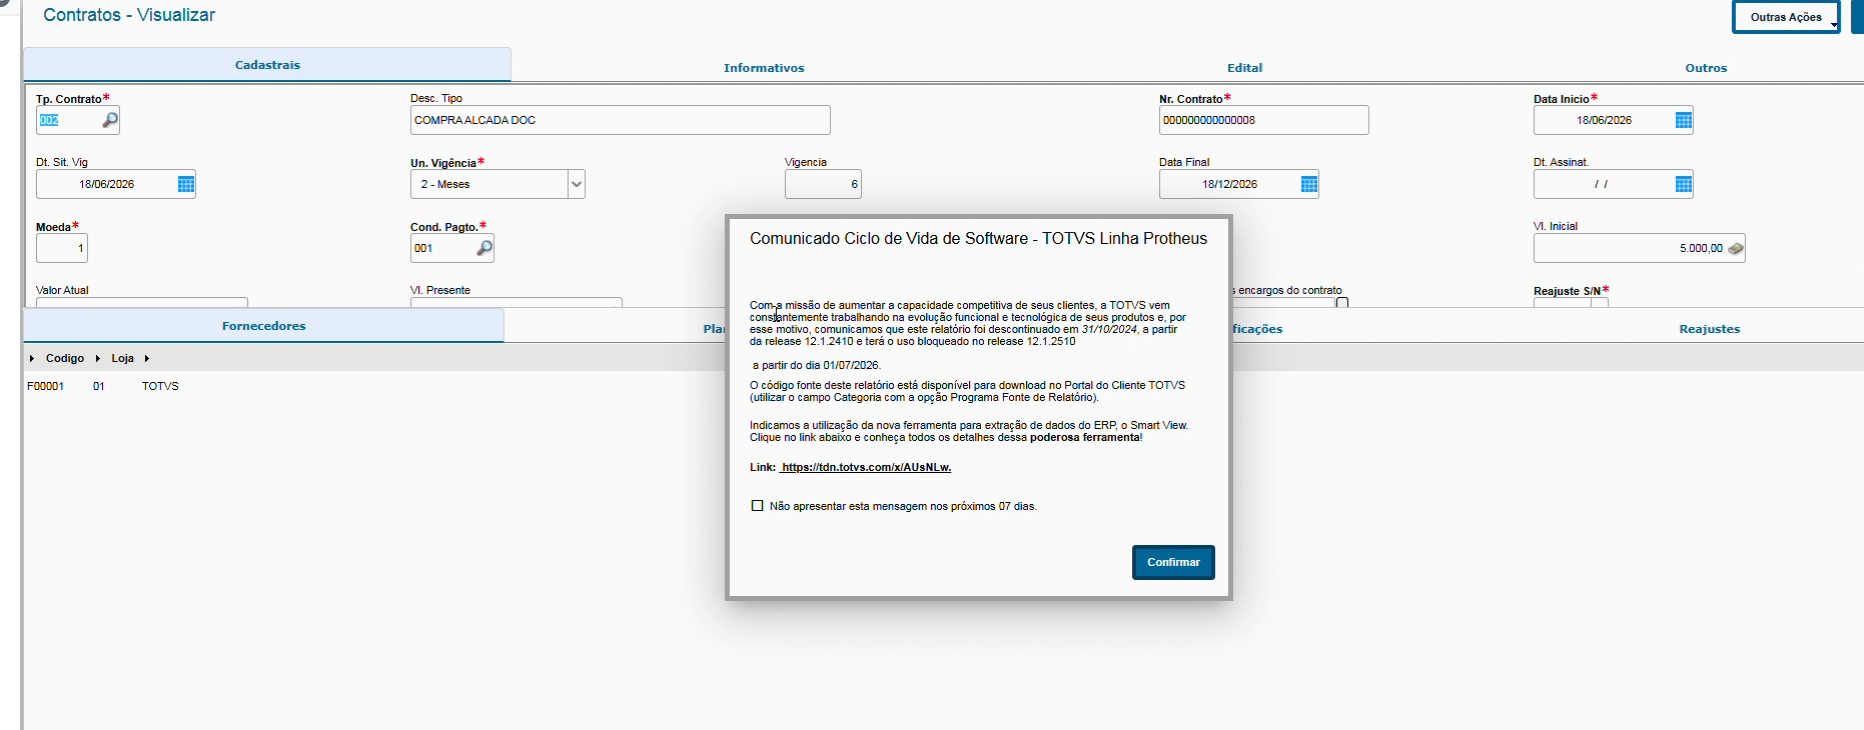1864x730 pixels.
Task: Open the tdn.totvs.com Smart View link
Action: tap(866, 467)
